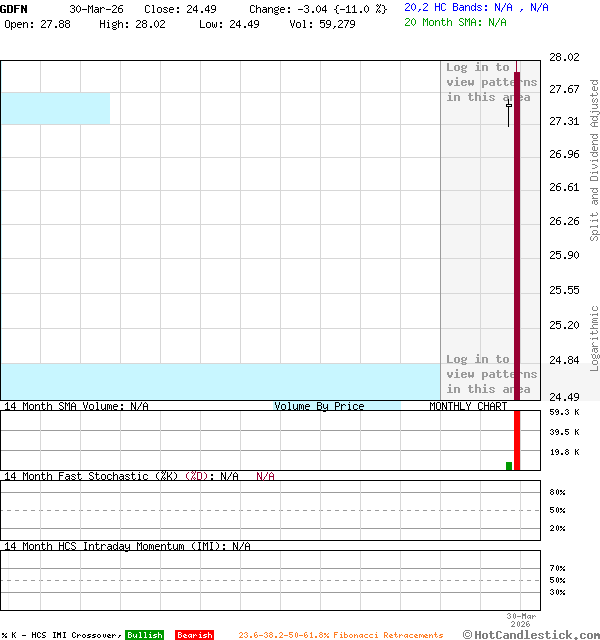Click the 30-Mar 2026 date axis label
Viewport: 600px width, 640px height.
(522, 621)
